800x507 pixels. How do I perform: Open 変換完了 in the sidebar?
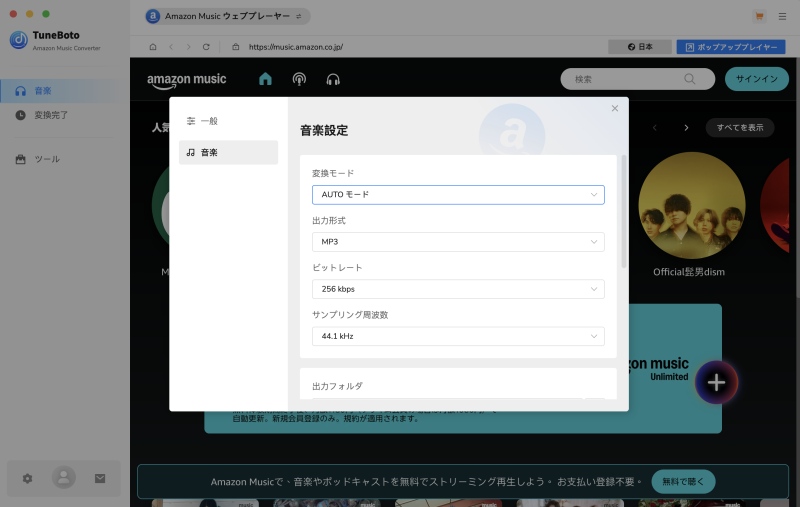click(x=65, y=115)
